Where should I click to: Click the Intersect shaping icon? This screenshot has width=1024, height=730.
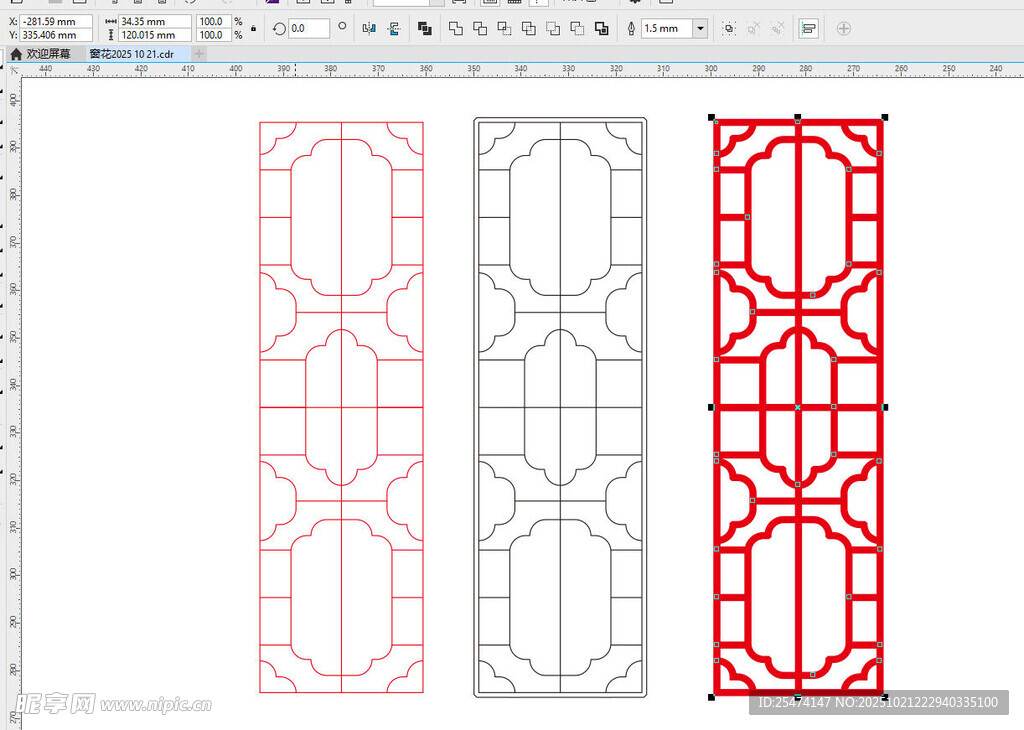[x=504, y=29]
